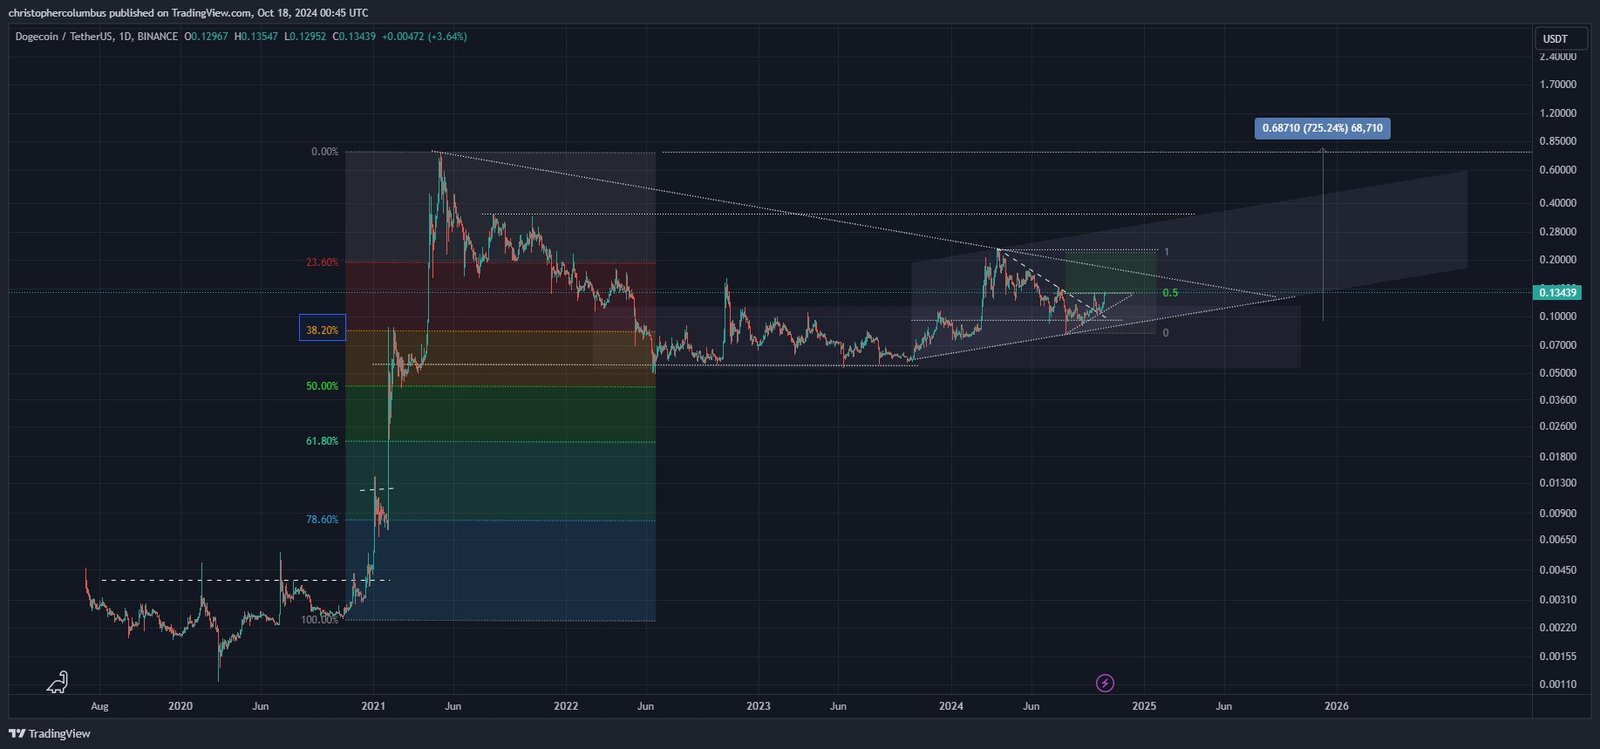Click the USDT currency button

coord(1556,39)
